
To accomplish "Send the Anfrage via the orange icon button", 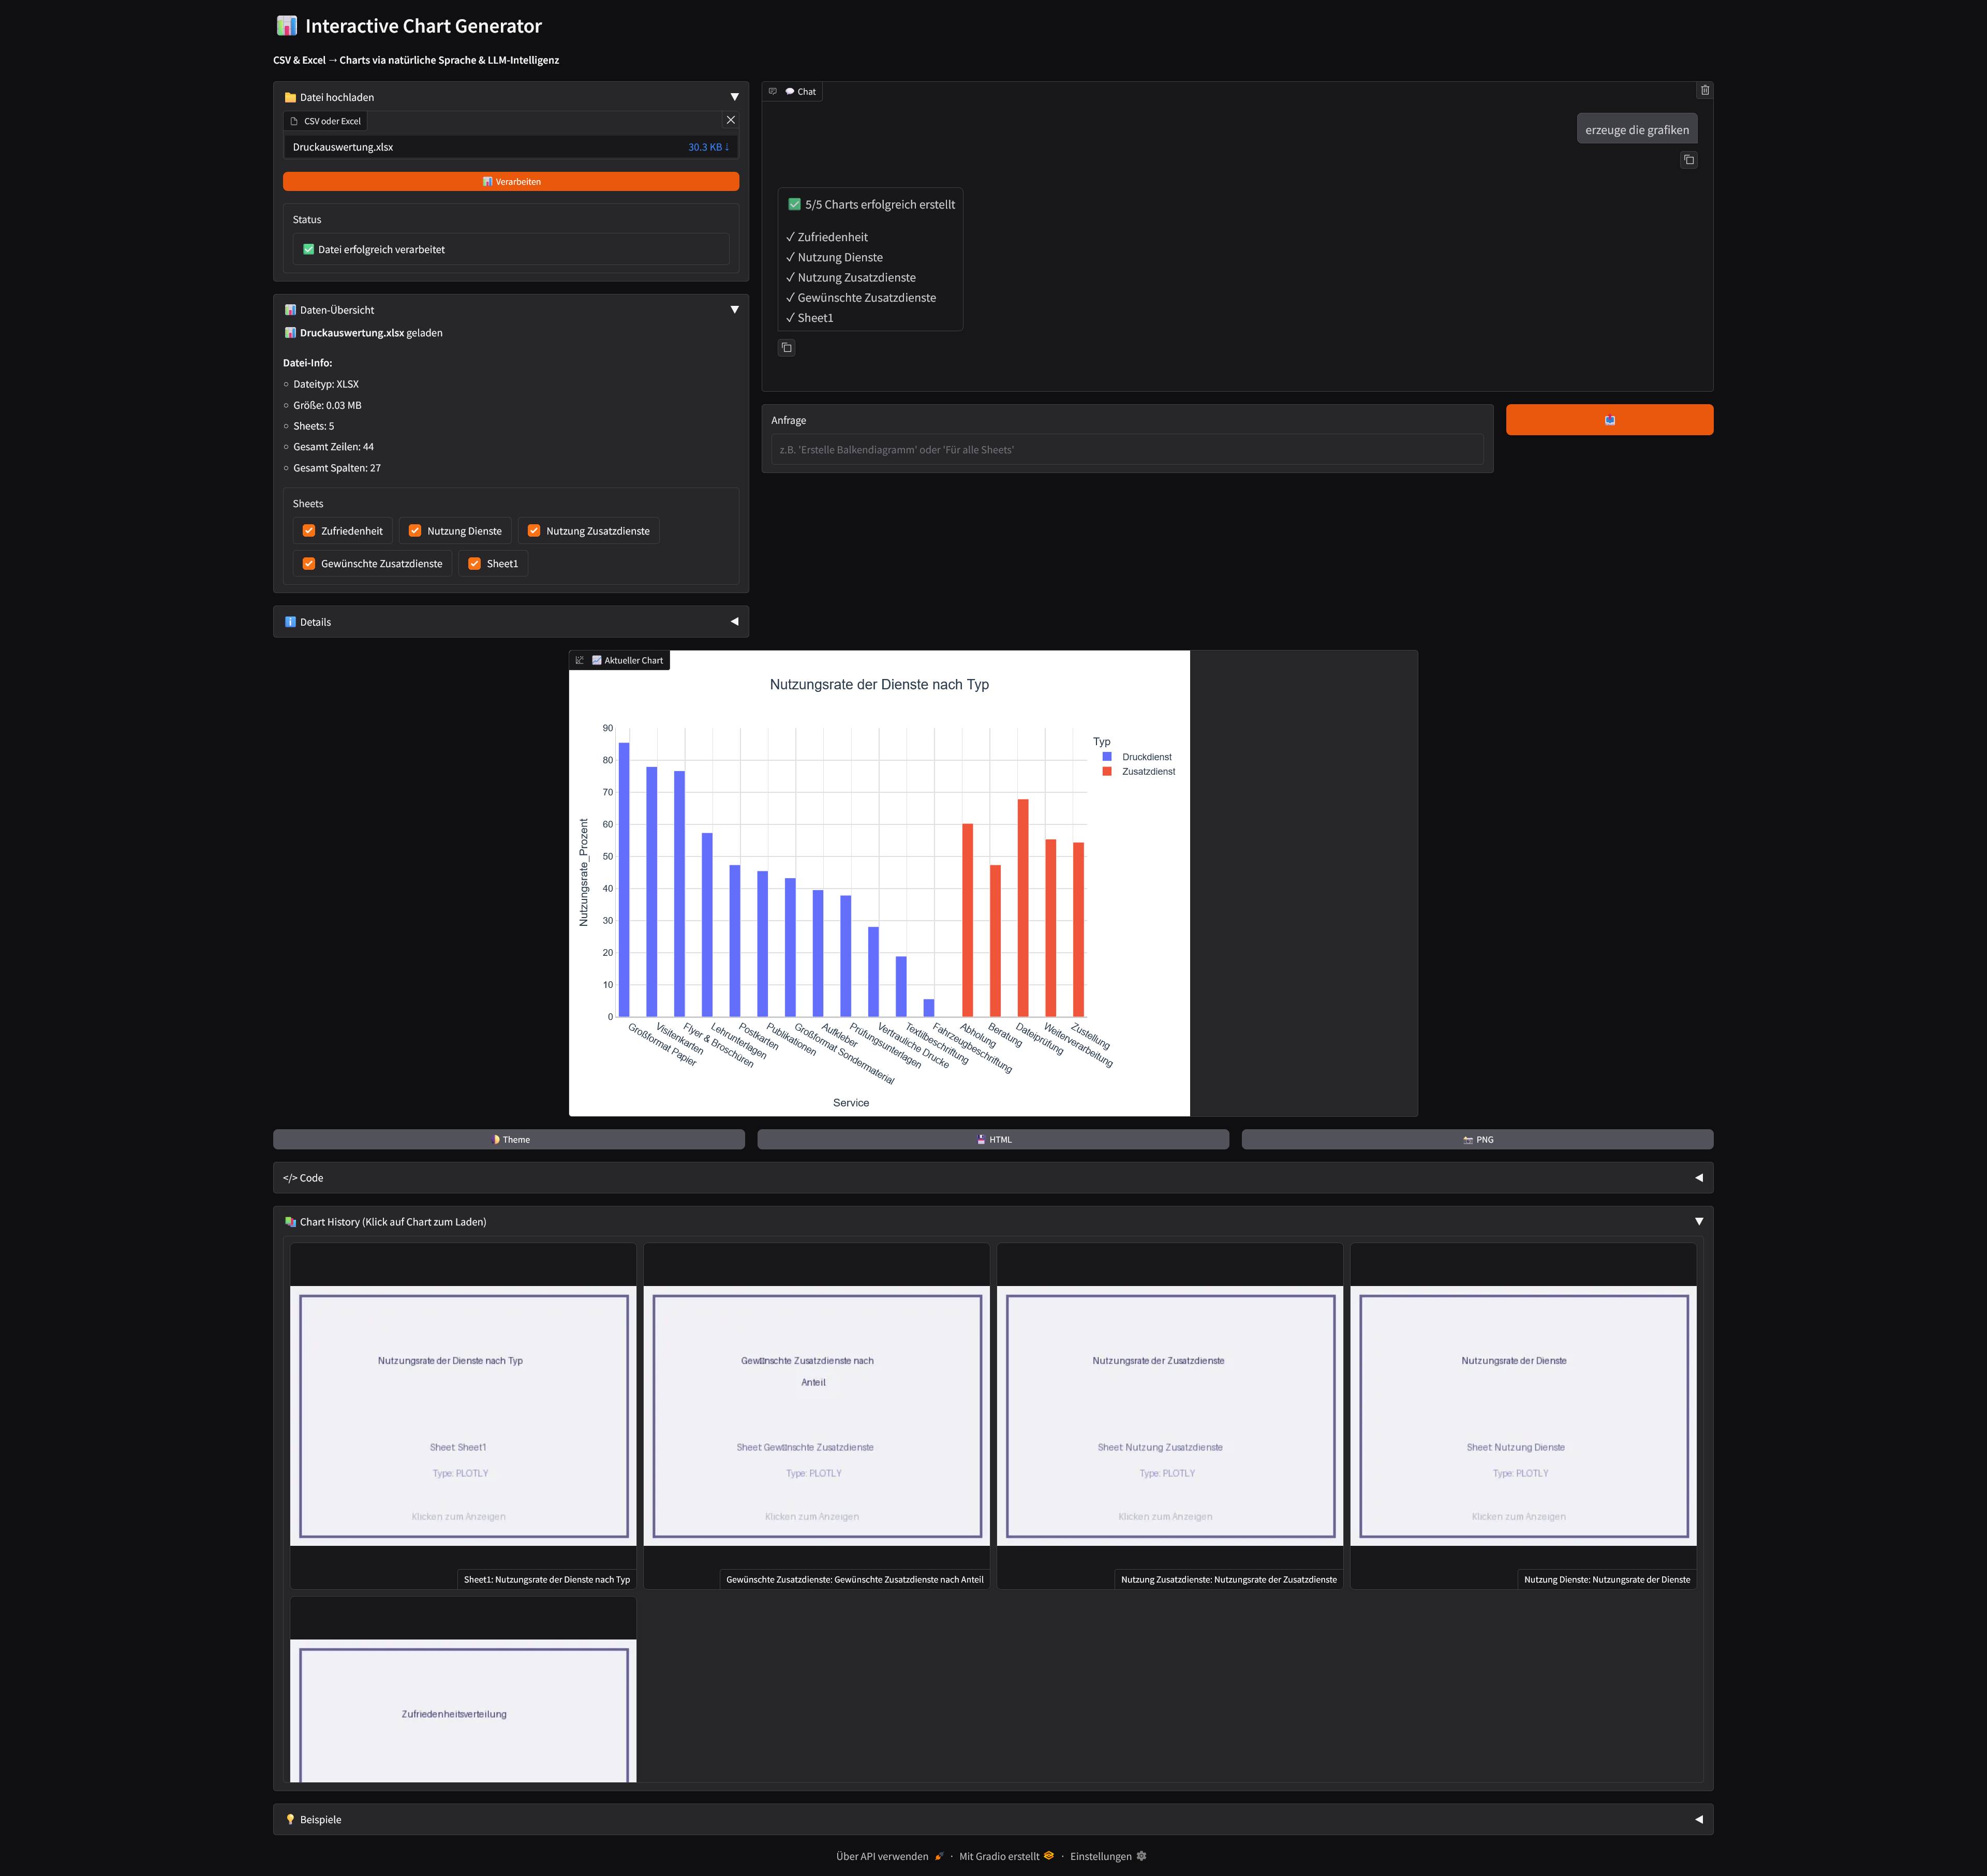I will click(1609, 419).
